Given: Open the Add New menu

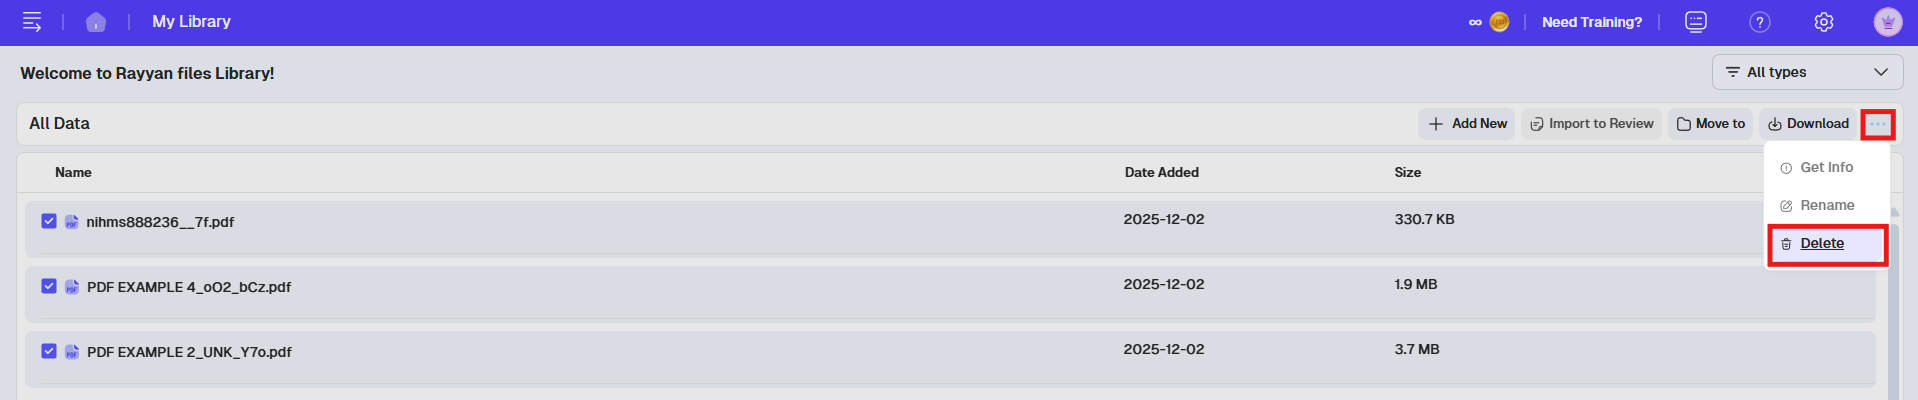Looking at the screenshot, I should point(1467,124).
